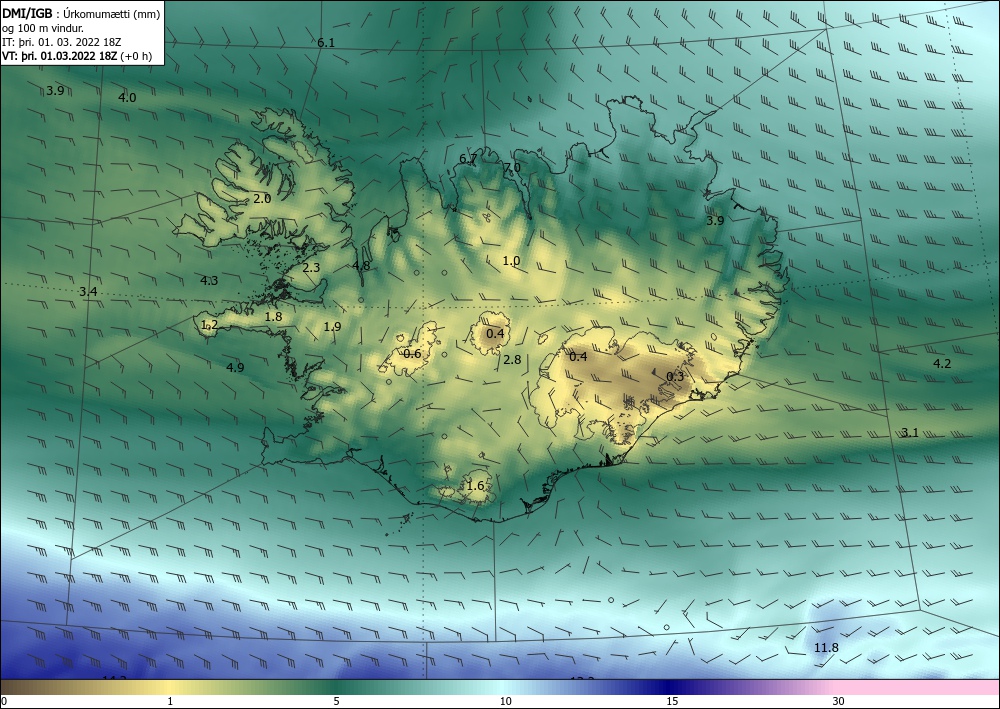The image size is (1000, 709).
Task: Select the 7.0 value on the north coast
Action: coord(511,168)
